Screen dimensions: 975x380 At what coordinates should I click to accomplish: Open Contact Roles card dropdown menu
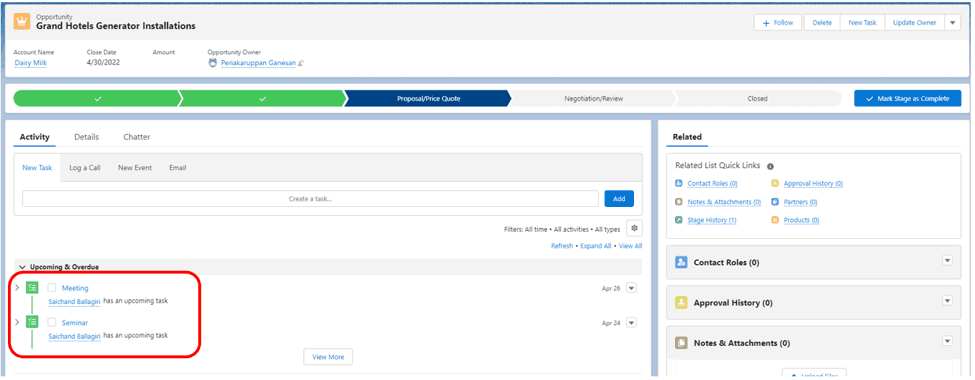coord(947,261)
